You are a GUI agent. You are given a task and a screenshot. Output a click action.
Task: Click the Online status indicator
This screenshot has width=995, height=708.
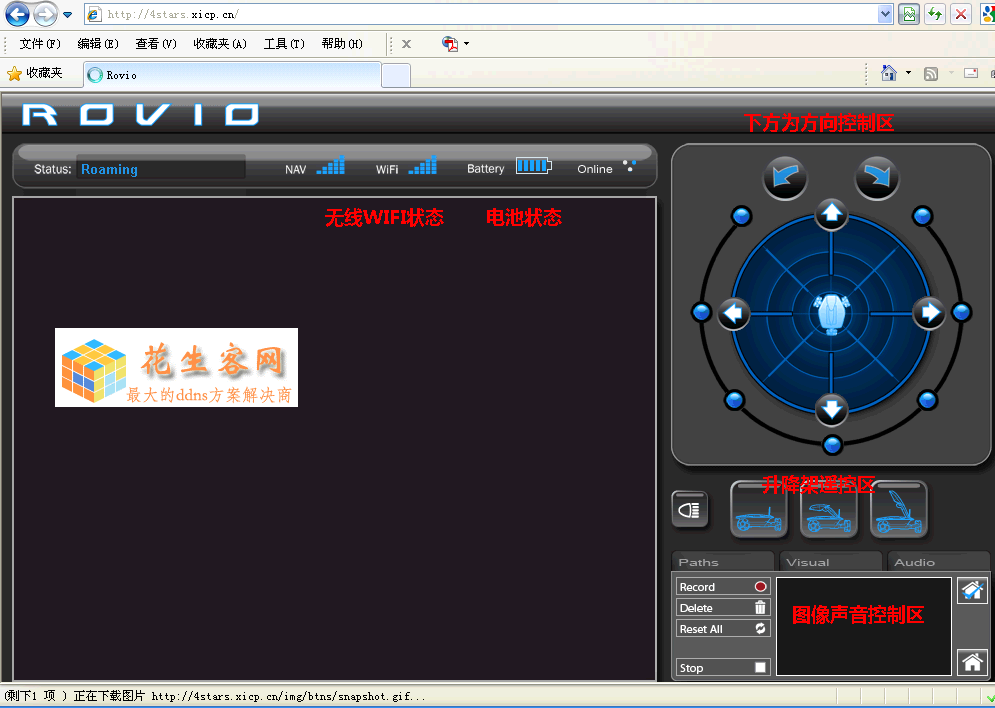tap(629, 166)
